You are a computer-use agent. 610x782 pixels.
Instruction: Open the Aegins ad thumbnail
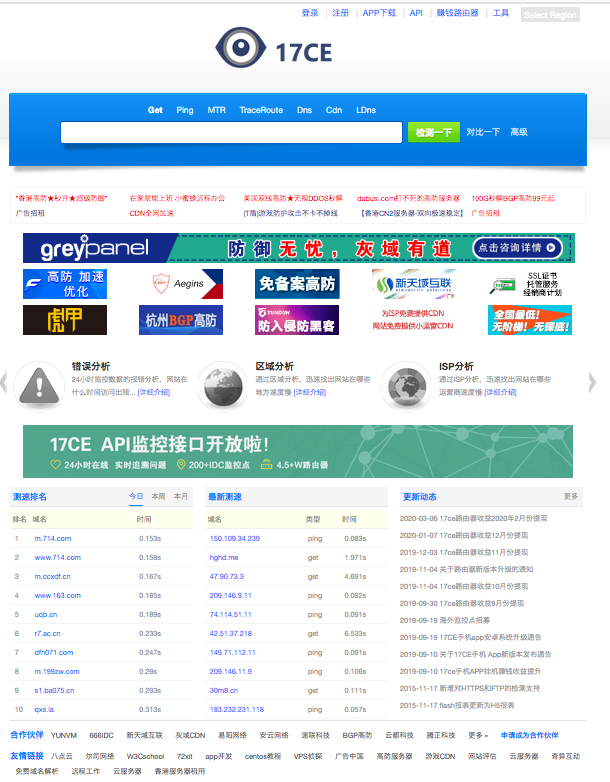(181, 284)
